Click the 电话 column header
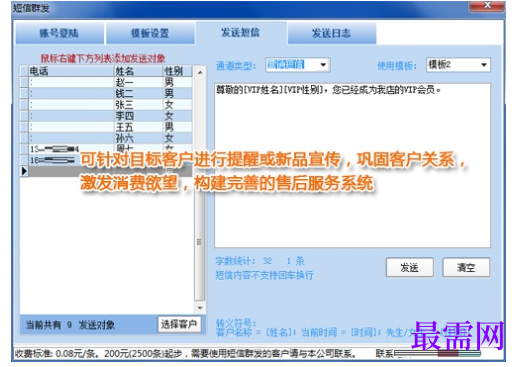Image resolution: width=523 pixels, height=367 pixels. pyautogui.click(x=71, y=71)
